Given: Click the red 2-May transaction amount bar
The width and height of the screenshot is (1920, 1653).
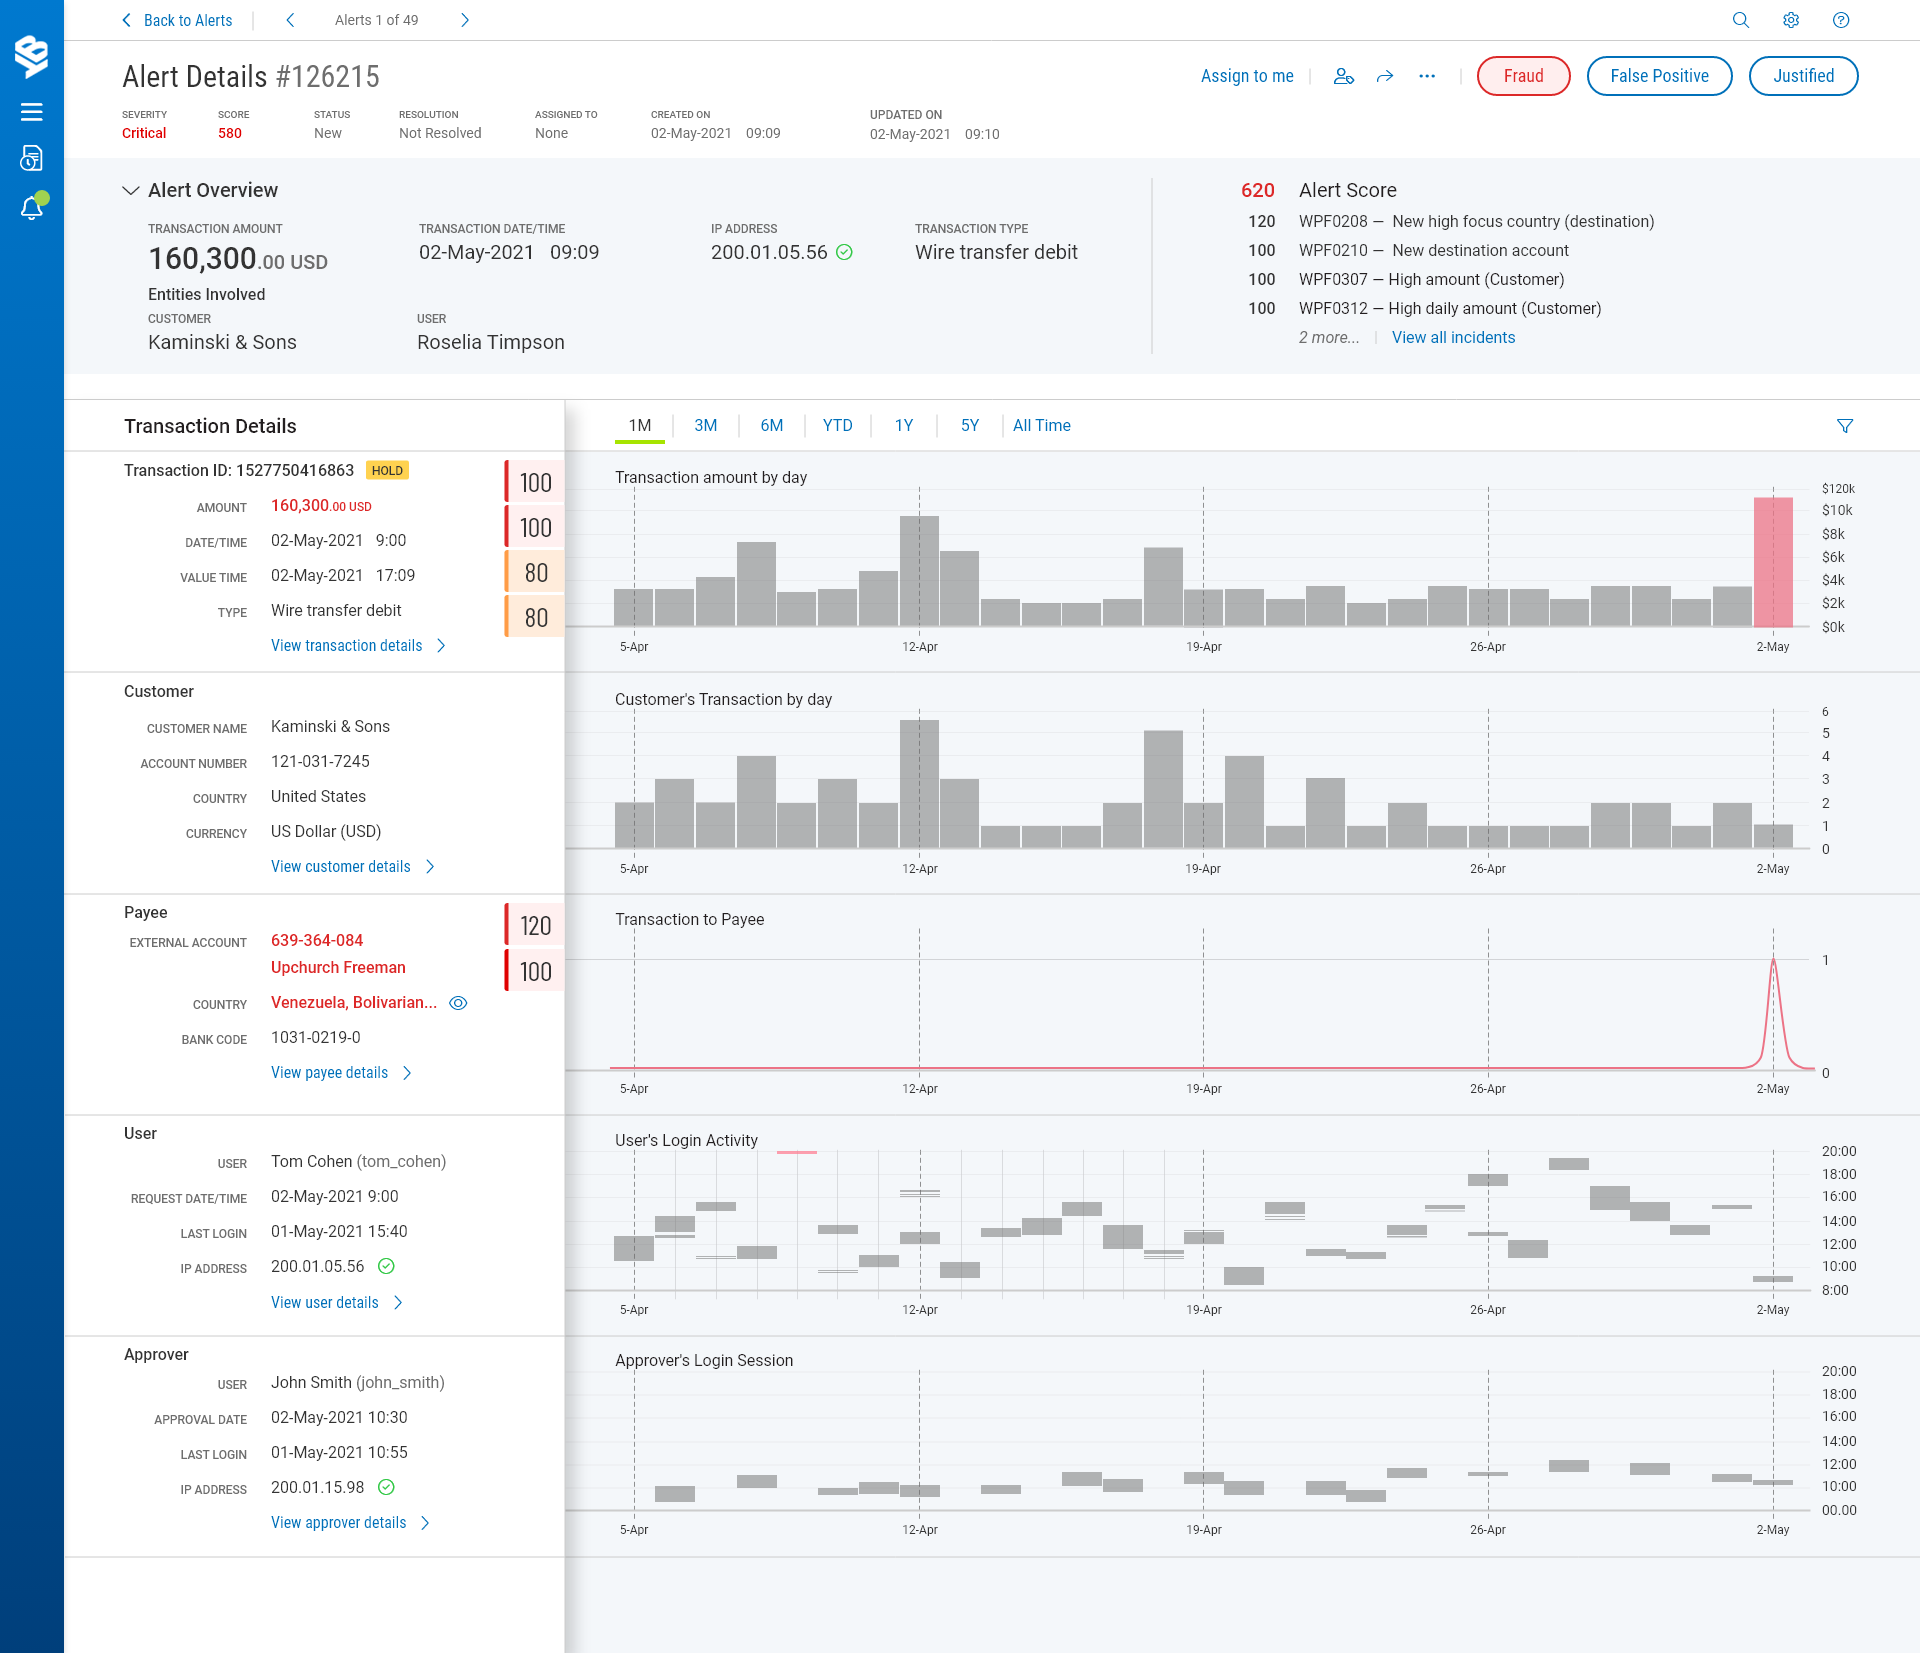Looking at the screenshot, I should (x=1772, y=562).
